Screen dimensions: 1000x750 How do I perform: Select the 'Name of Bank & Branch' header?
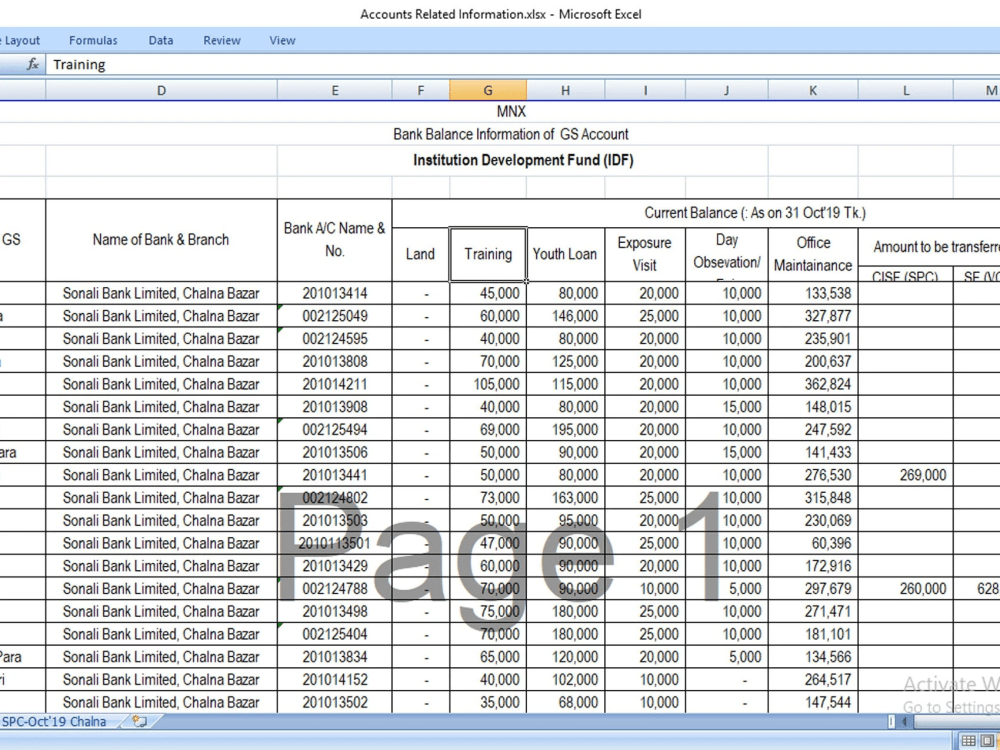pyautogui.click(x=161, y=240)
